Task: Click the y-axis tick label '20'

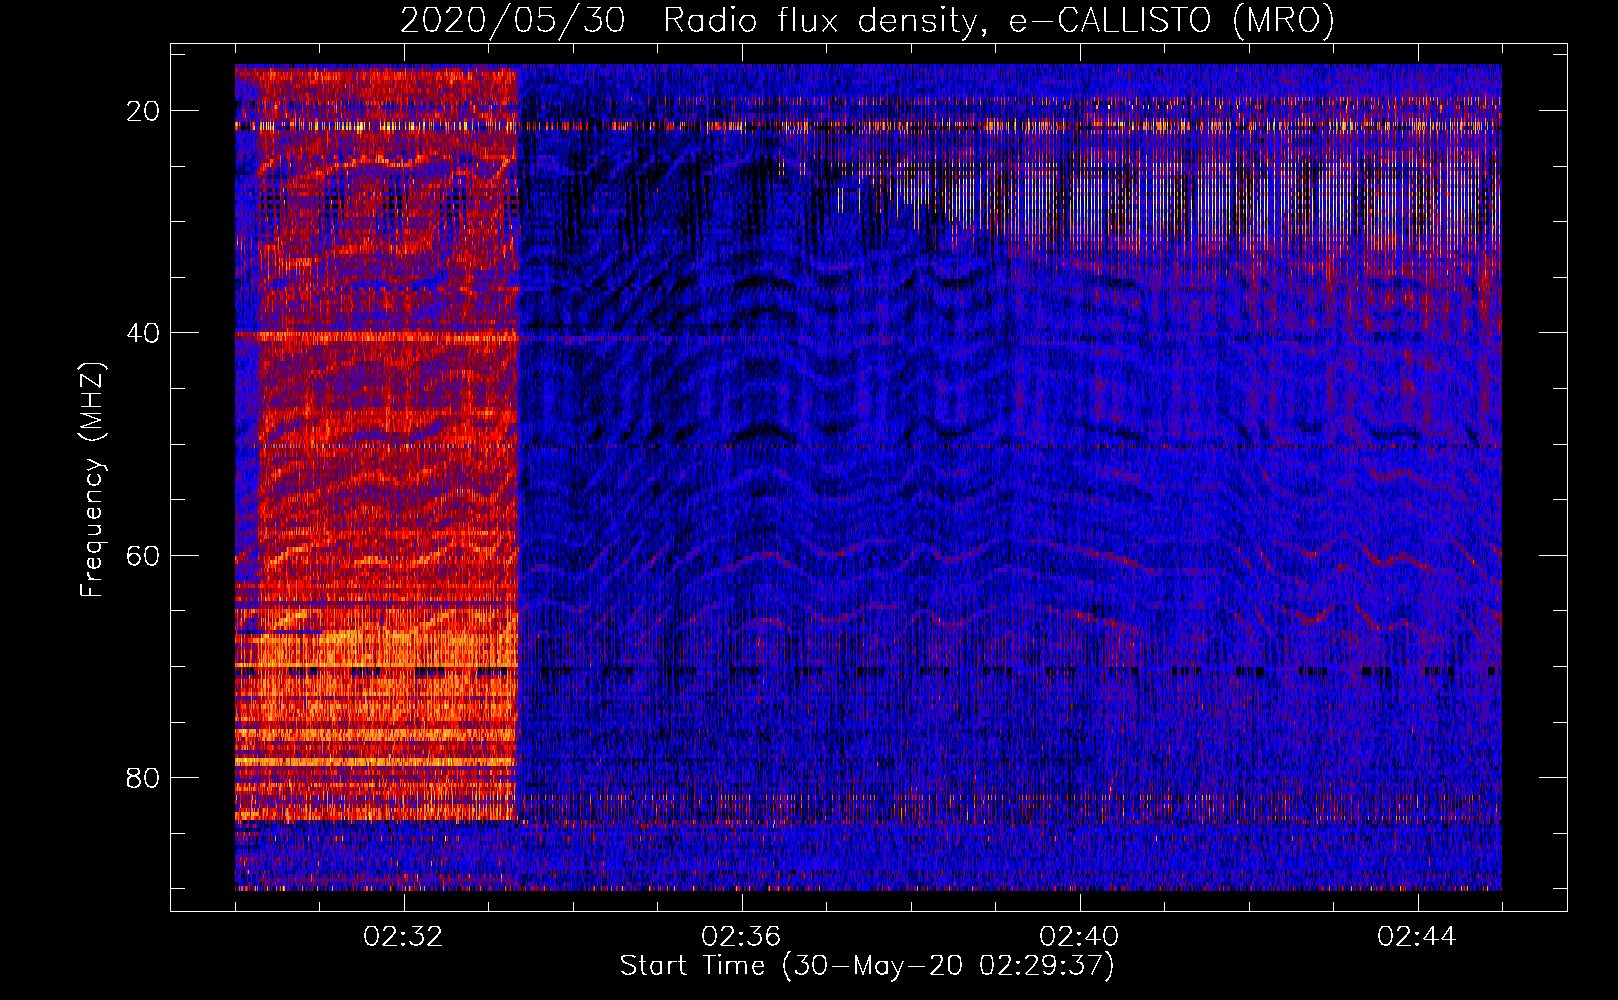Action: (x=144, y=110)
